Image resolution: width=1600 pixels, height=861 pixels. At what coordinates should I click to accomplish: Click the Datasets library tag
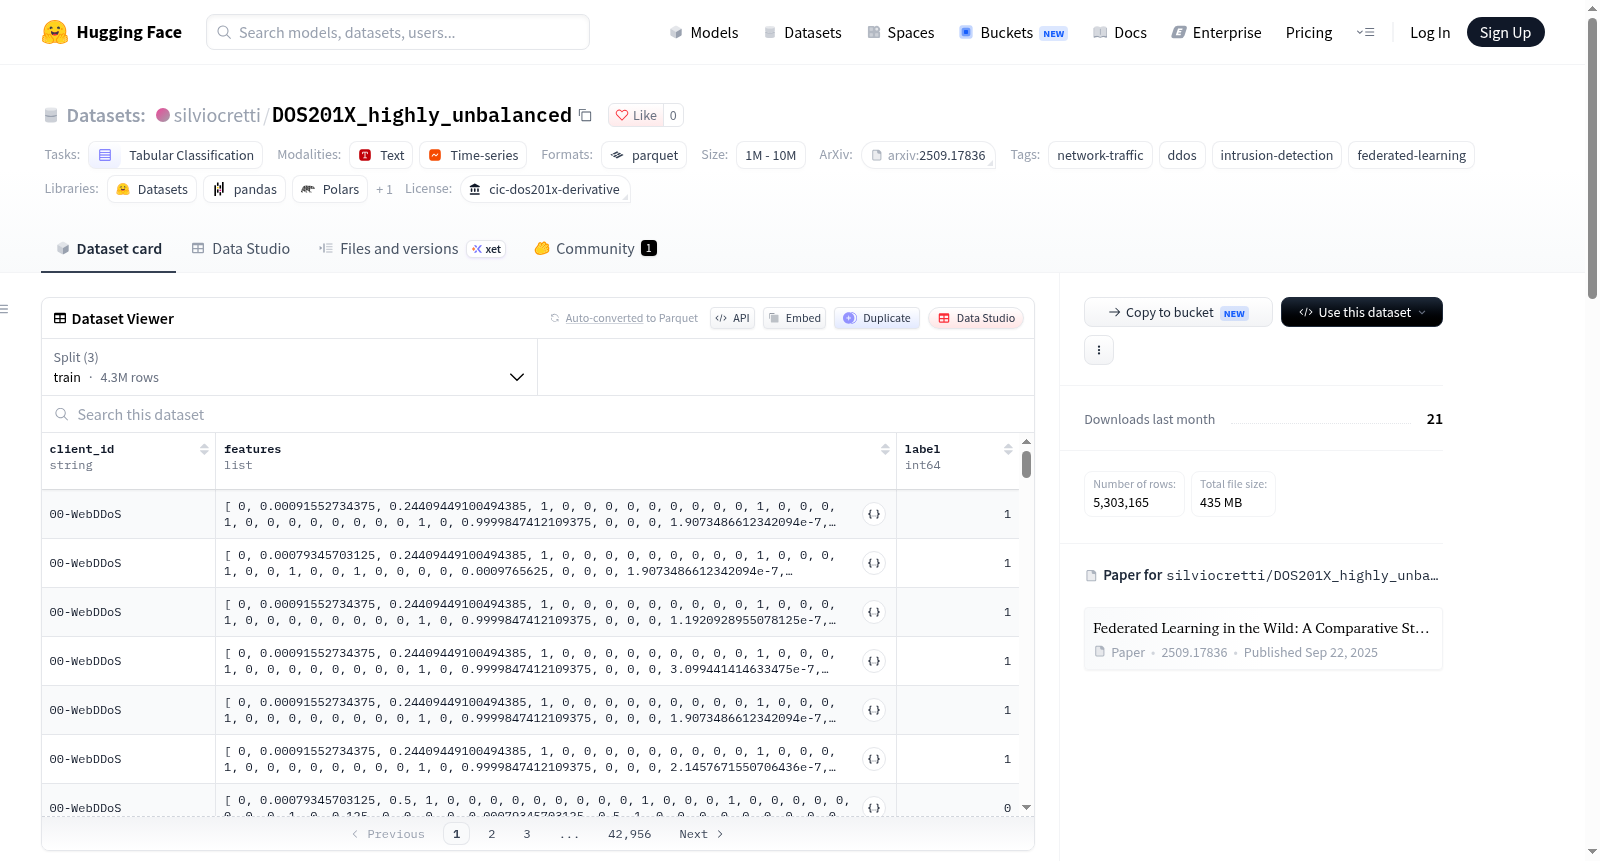coord(152,189)
